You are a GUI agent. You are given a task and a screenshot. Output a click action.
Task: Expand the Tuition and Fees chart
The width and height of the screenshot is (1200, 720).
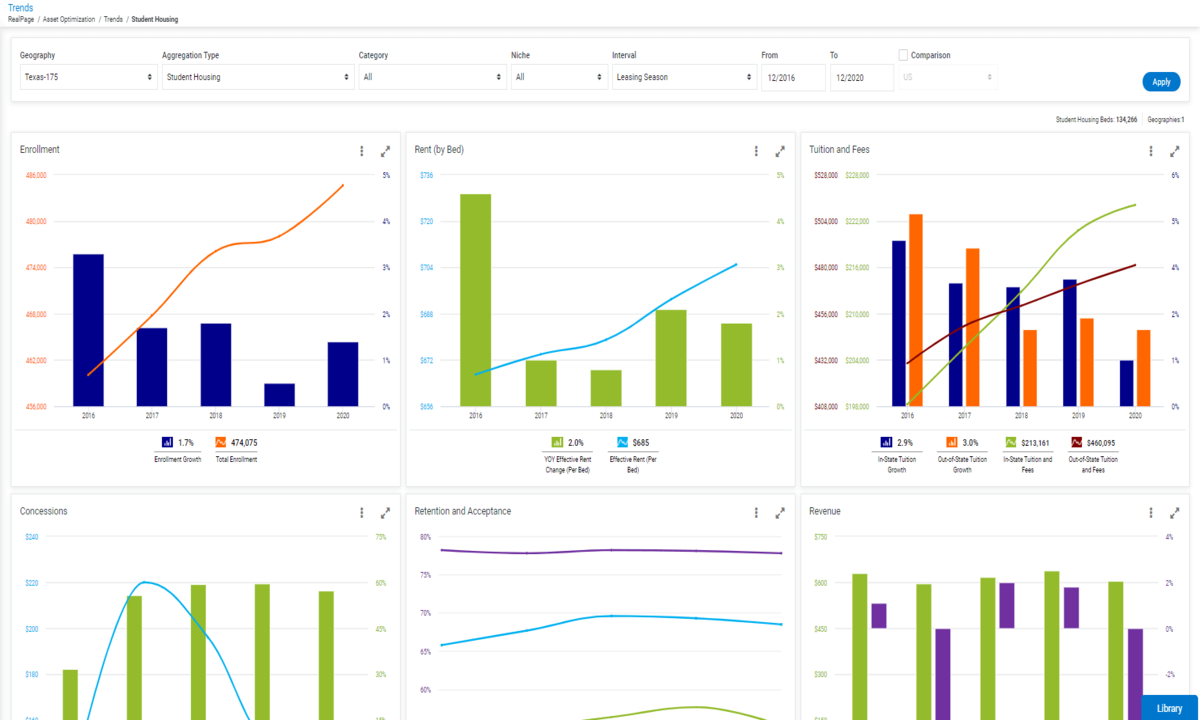coord(1175,152)
